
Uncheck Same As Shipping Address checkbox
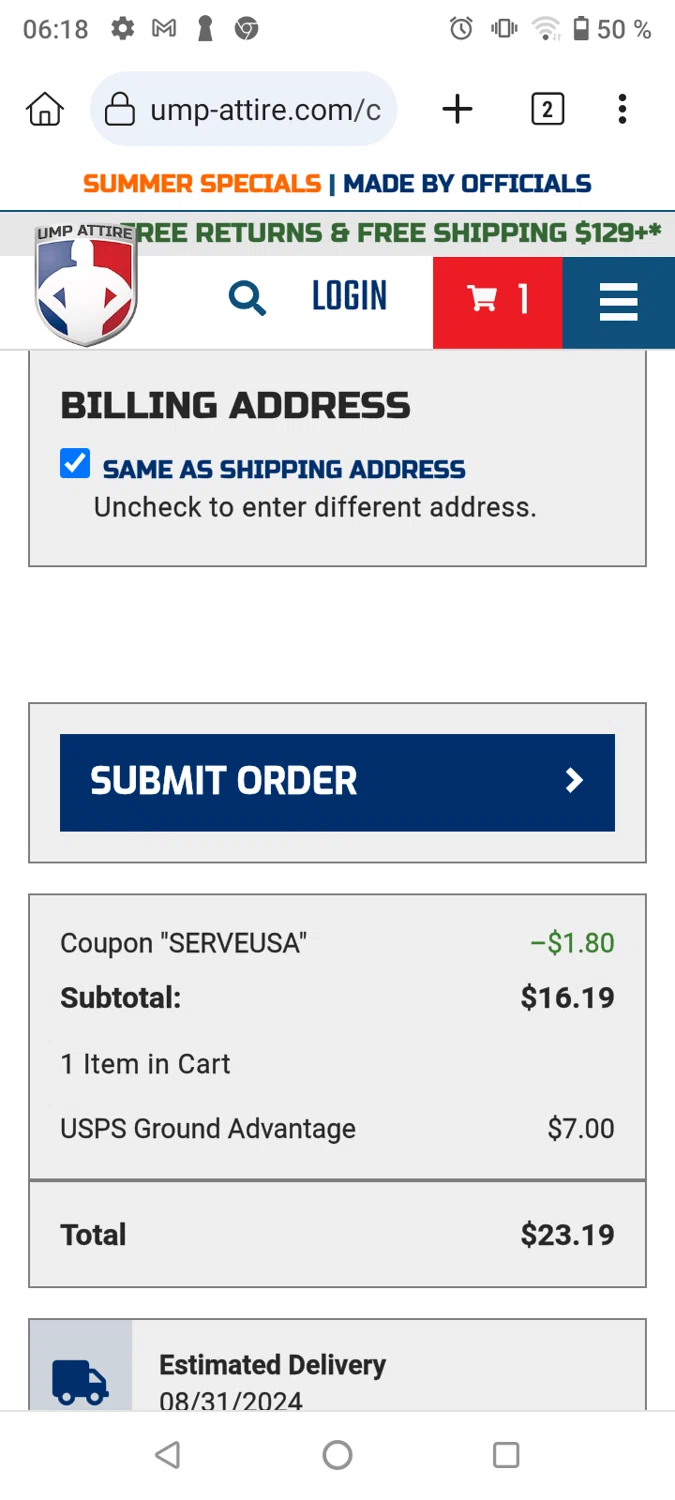tap(75, 464)
